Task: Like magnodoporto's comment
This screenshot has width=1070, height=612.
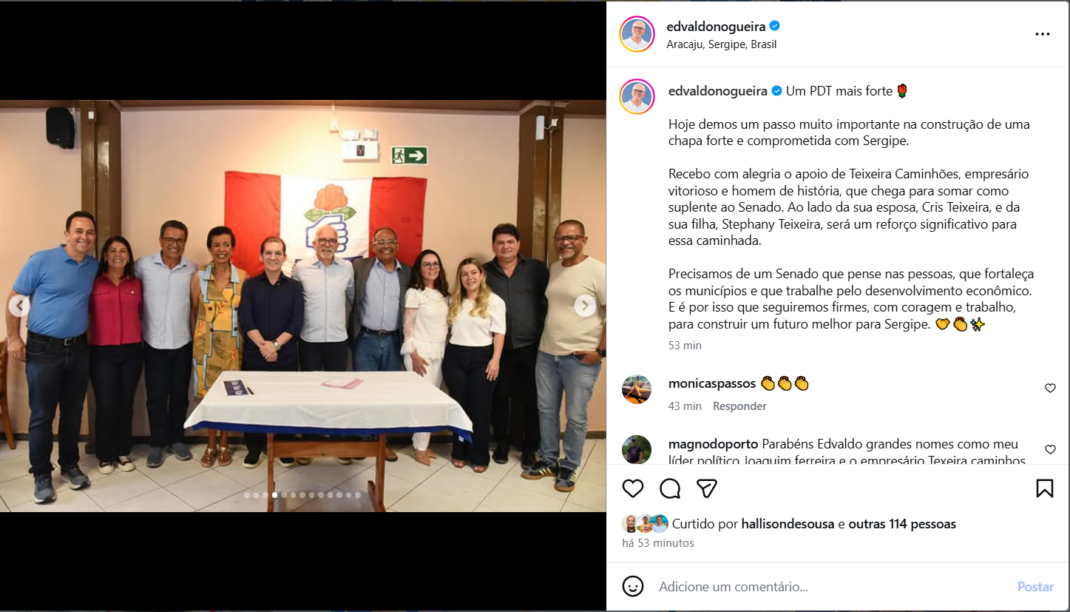Action: (1050, 450)
